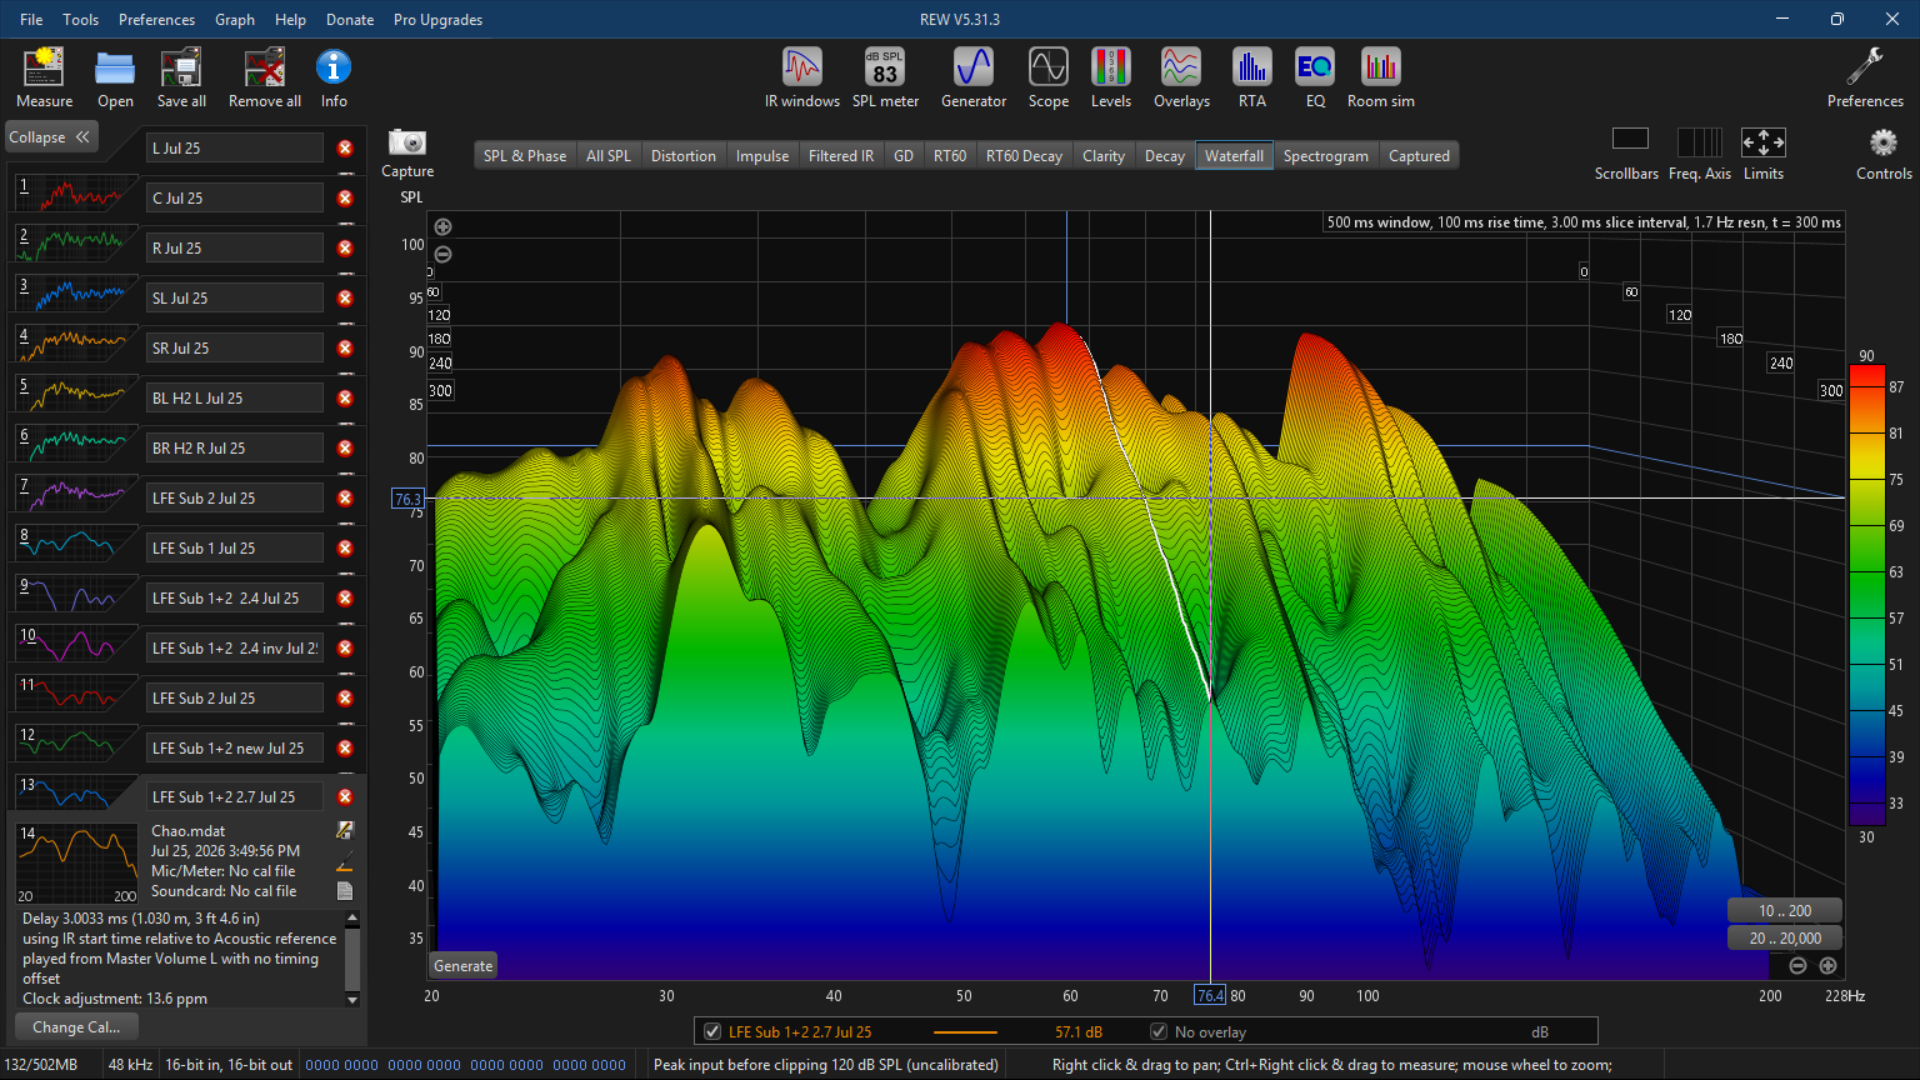Click the Save all icon

click(181, 78)
